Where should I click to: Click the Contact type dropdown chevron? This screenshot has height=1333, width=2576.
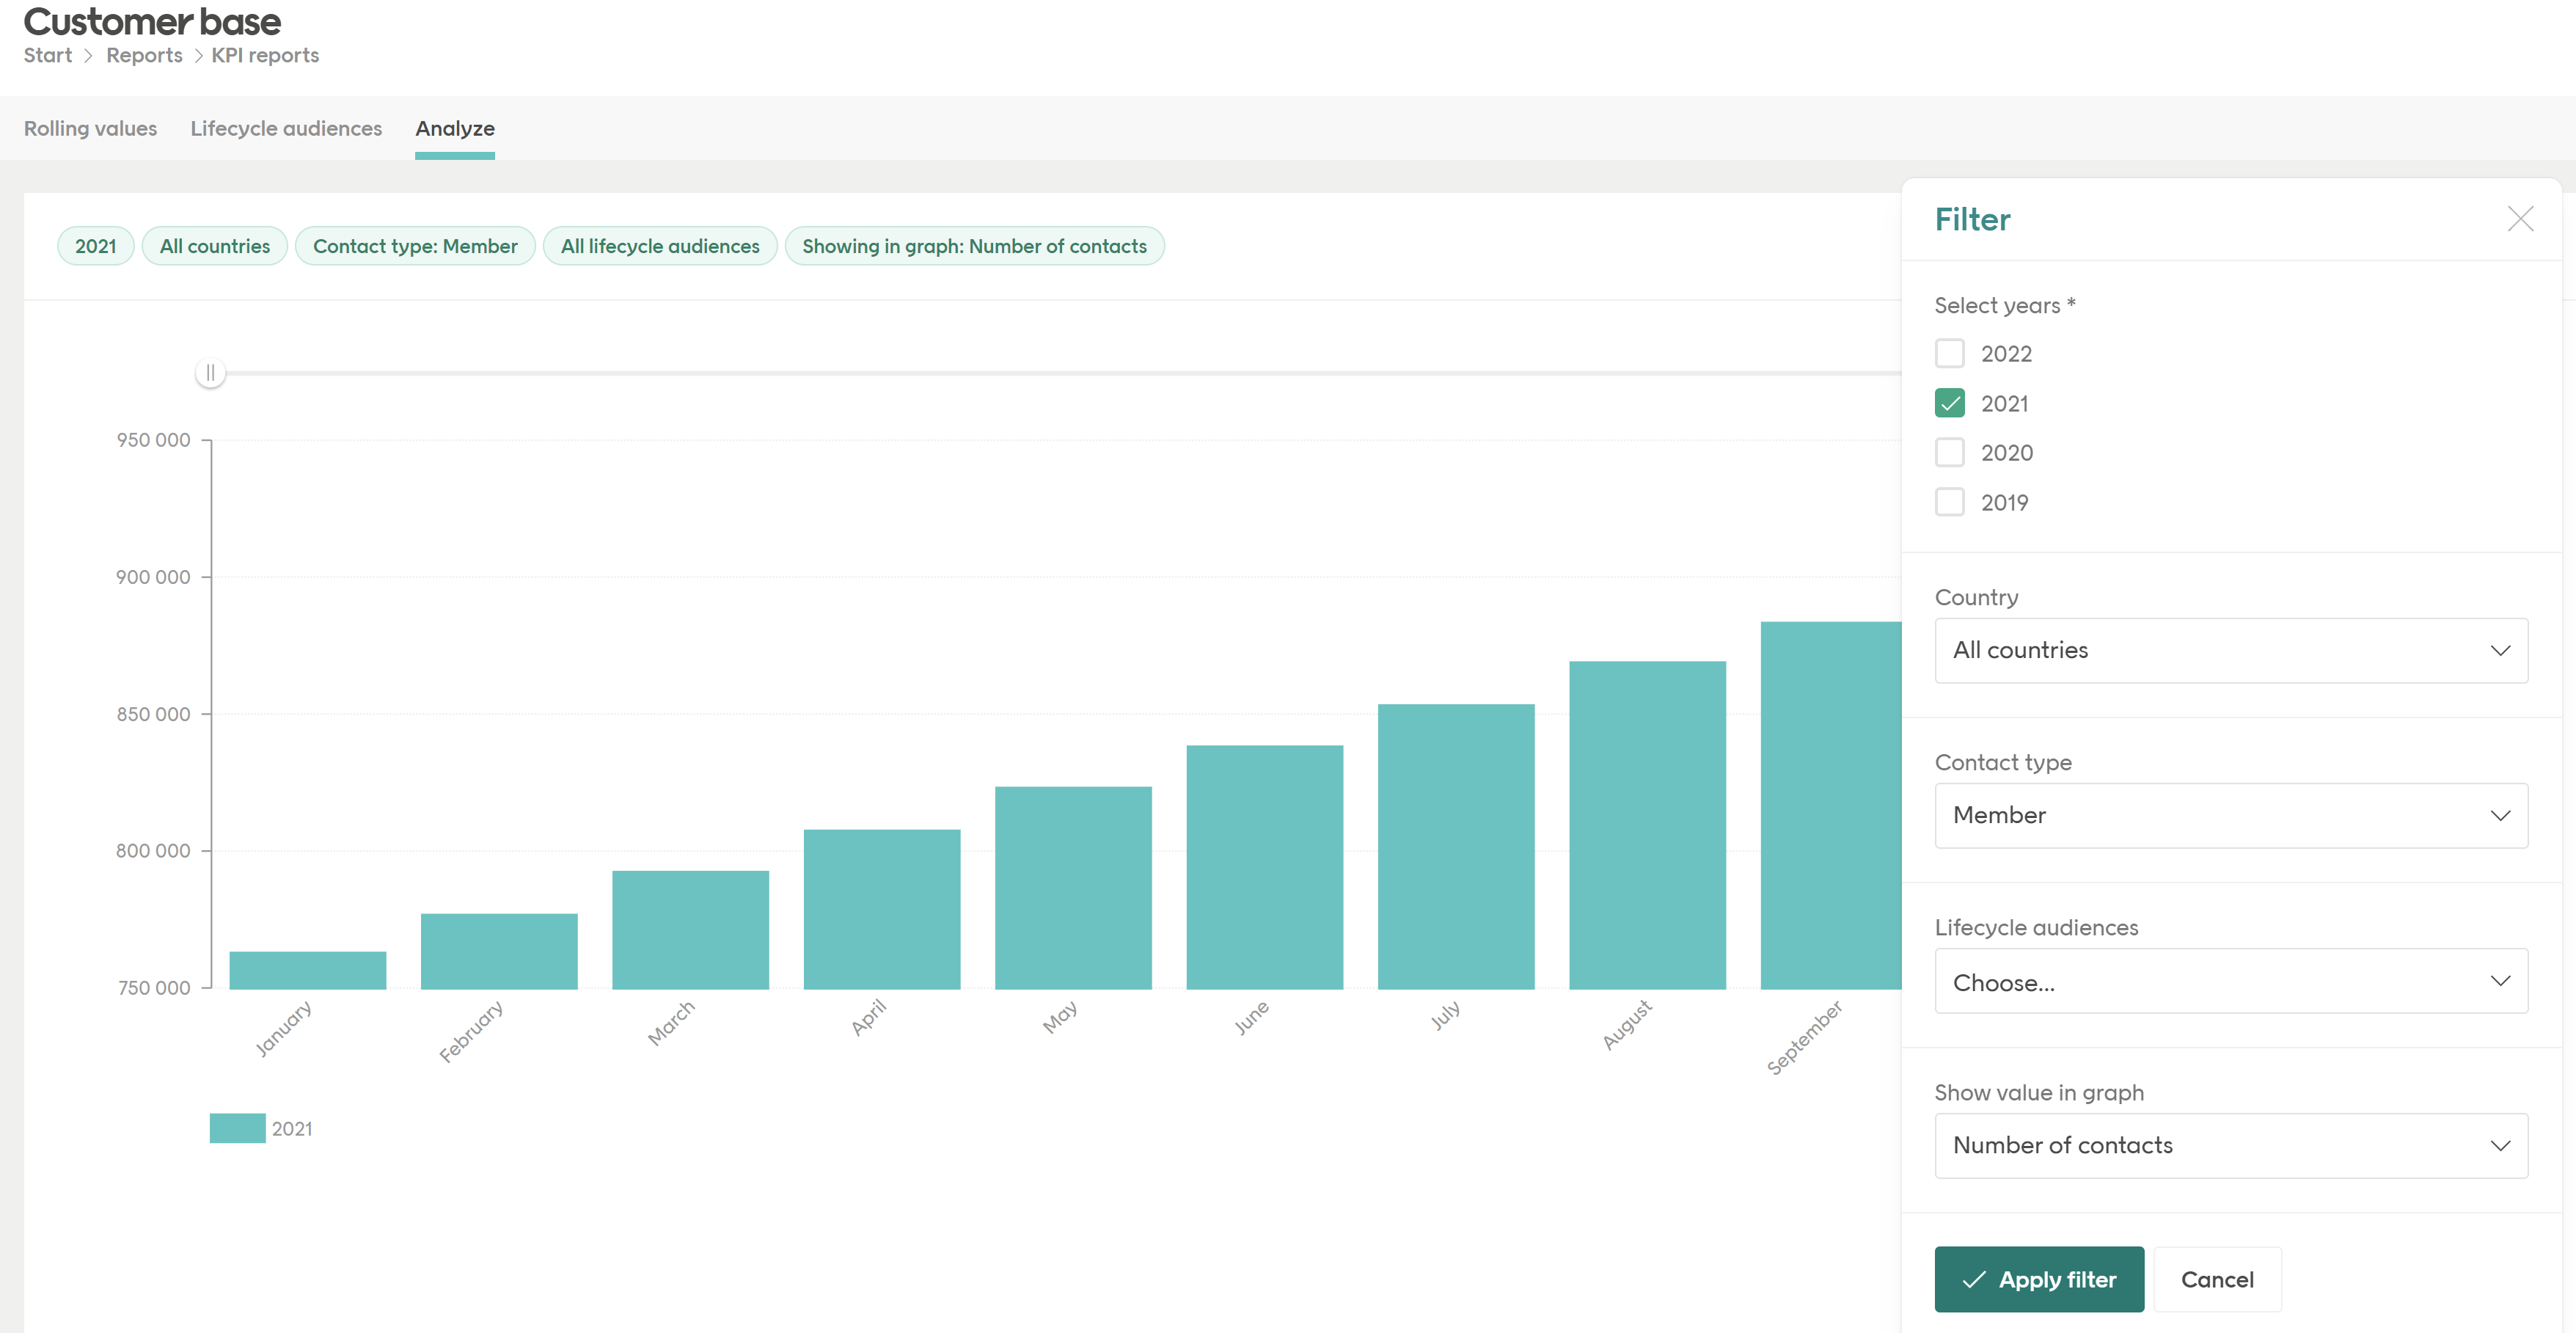pyautogui.click(x=2501, y=815)
